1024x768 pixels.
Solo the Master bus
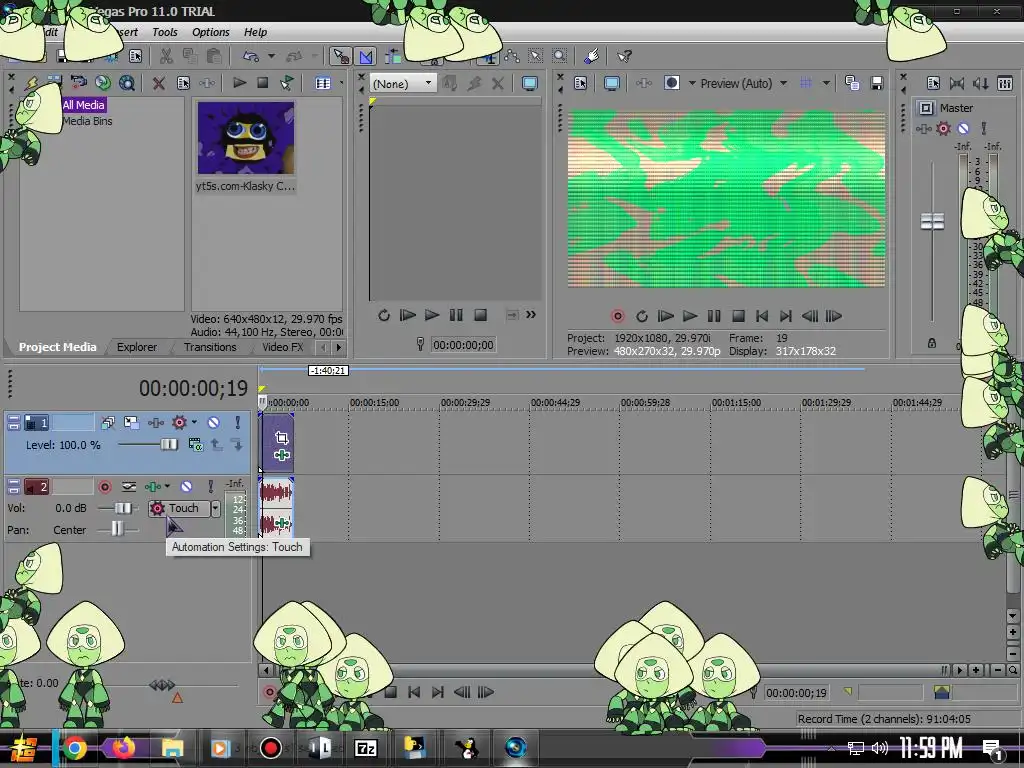[x=984, y=129]
